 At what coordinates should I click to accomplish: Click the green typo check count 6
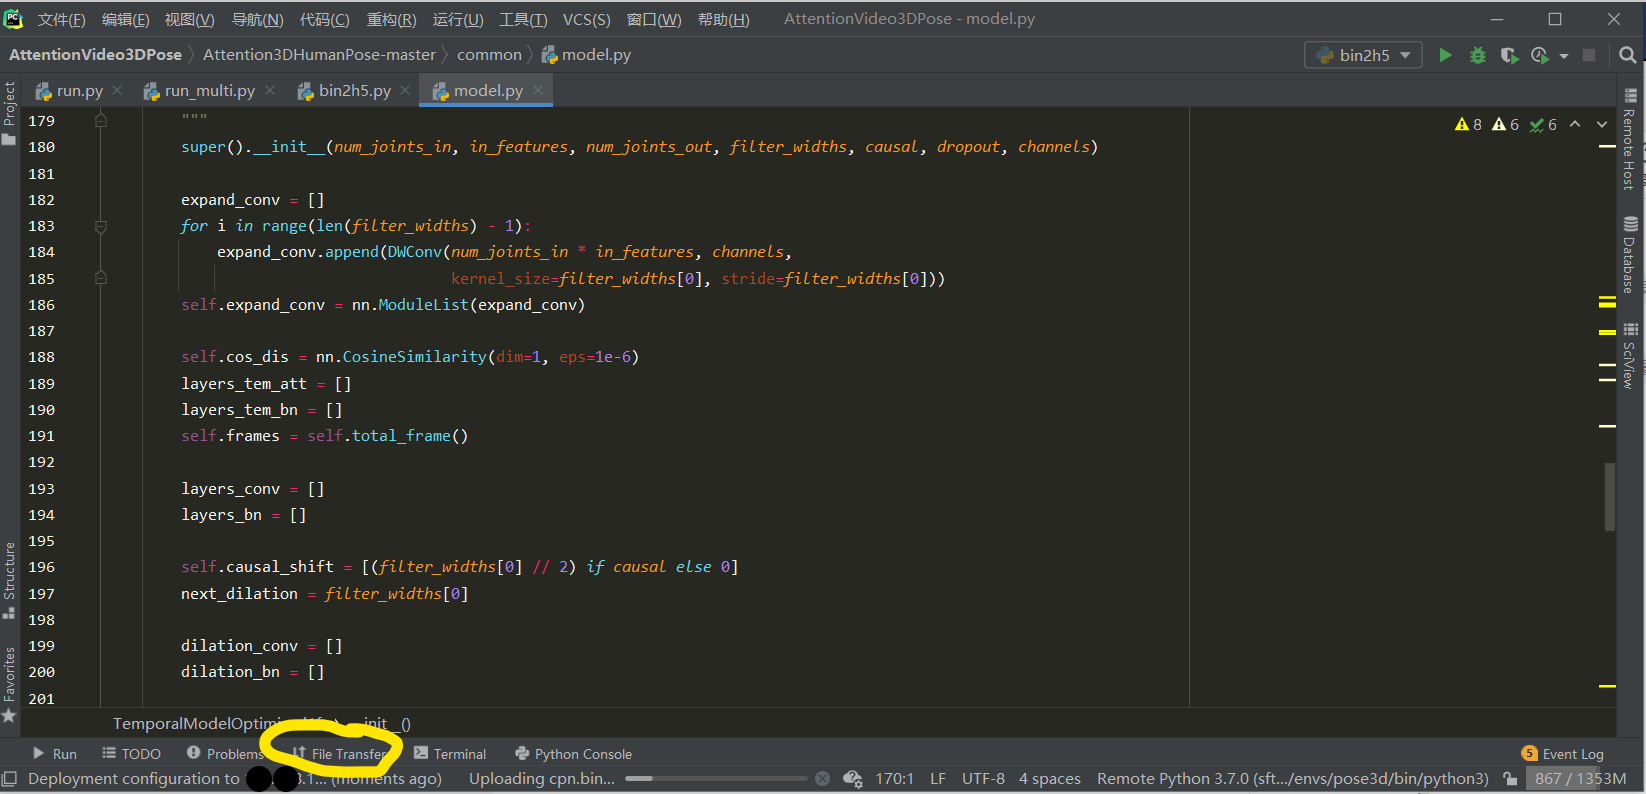(x=1543, y=125)
